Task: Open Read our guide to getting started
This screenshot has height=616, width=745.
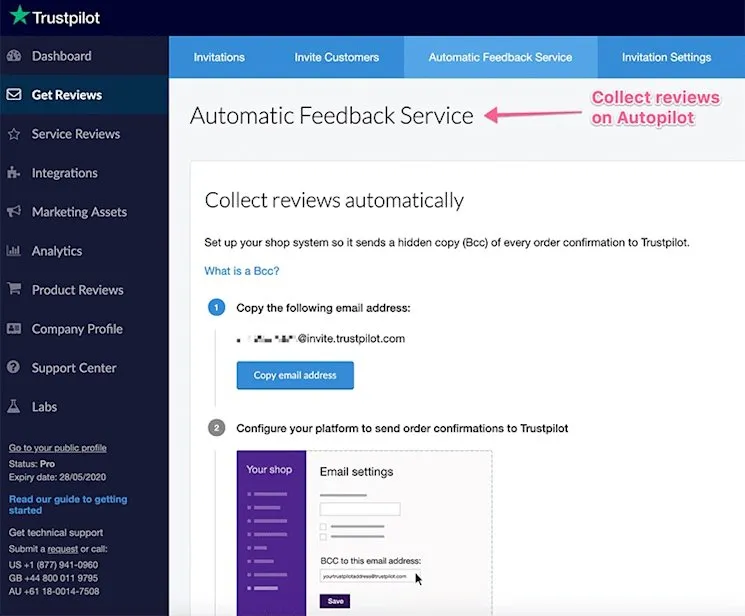Action: pyautogui.click(x=68, y=504)
